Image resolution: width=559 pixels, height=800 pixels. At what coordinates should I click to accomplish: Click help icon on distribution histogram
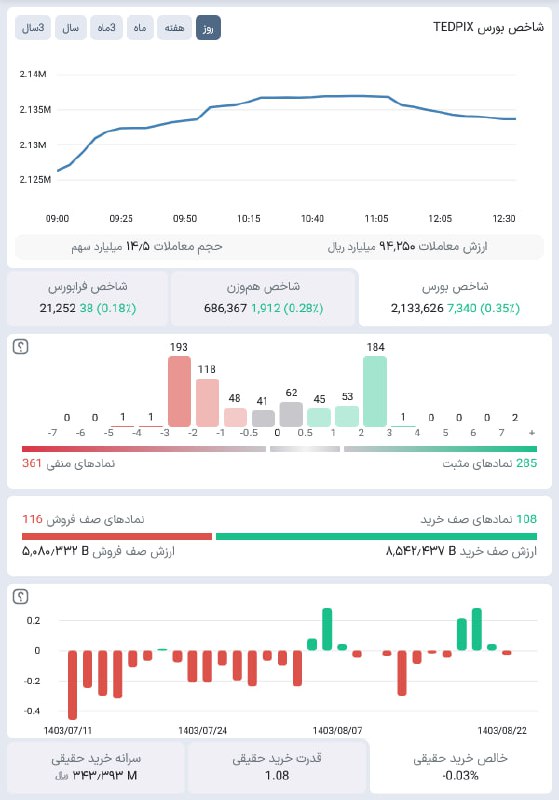20,347
